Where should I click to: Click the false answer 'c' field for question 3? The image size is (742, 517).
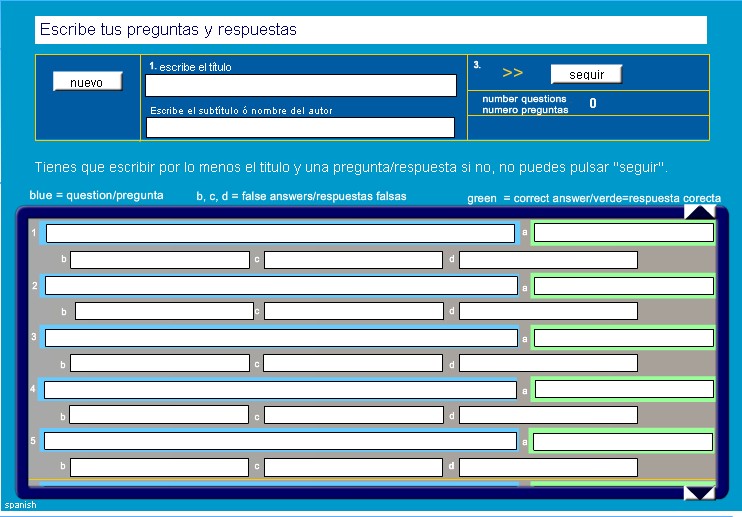(353, 363)
